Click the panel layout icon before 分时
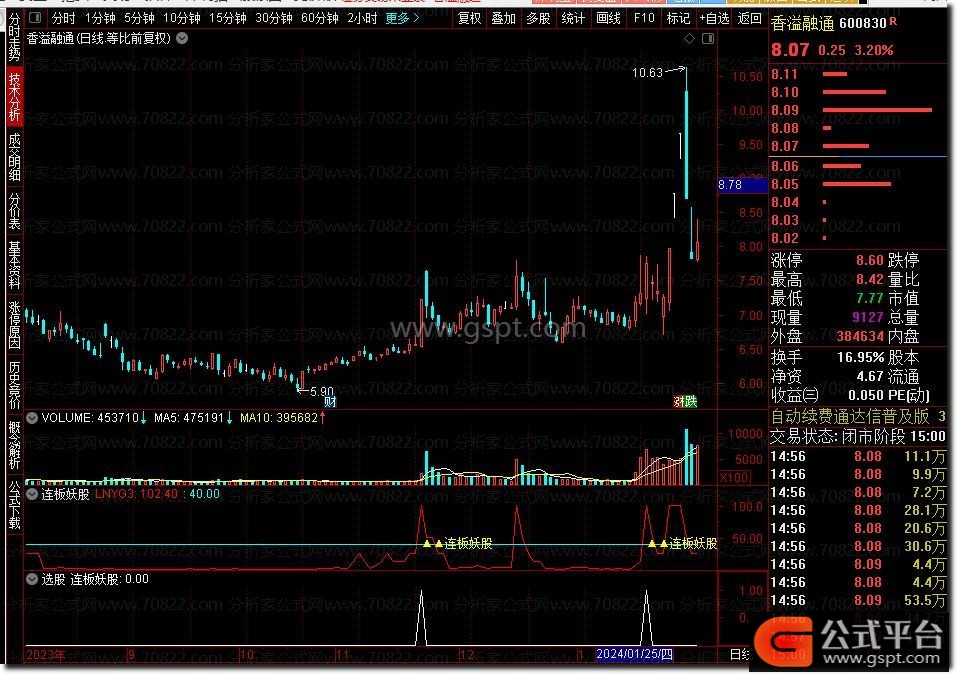The width and height of the screenshot is (959, 675). pos(35,18)
